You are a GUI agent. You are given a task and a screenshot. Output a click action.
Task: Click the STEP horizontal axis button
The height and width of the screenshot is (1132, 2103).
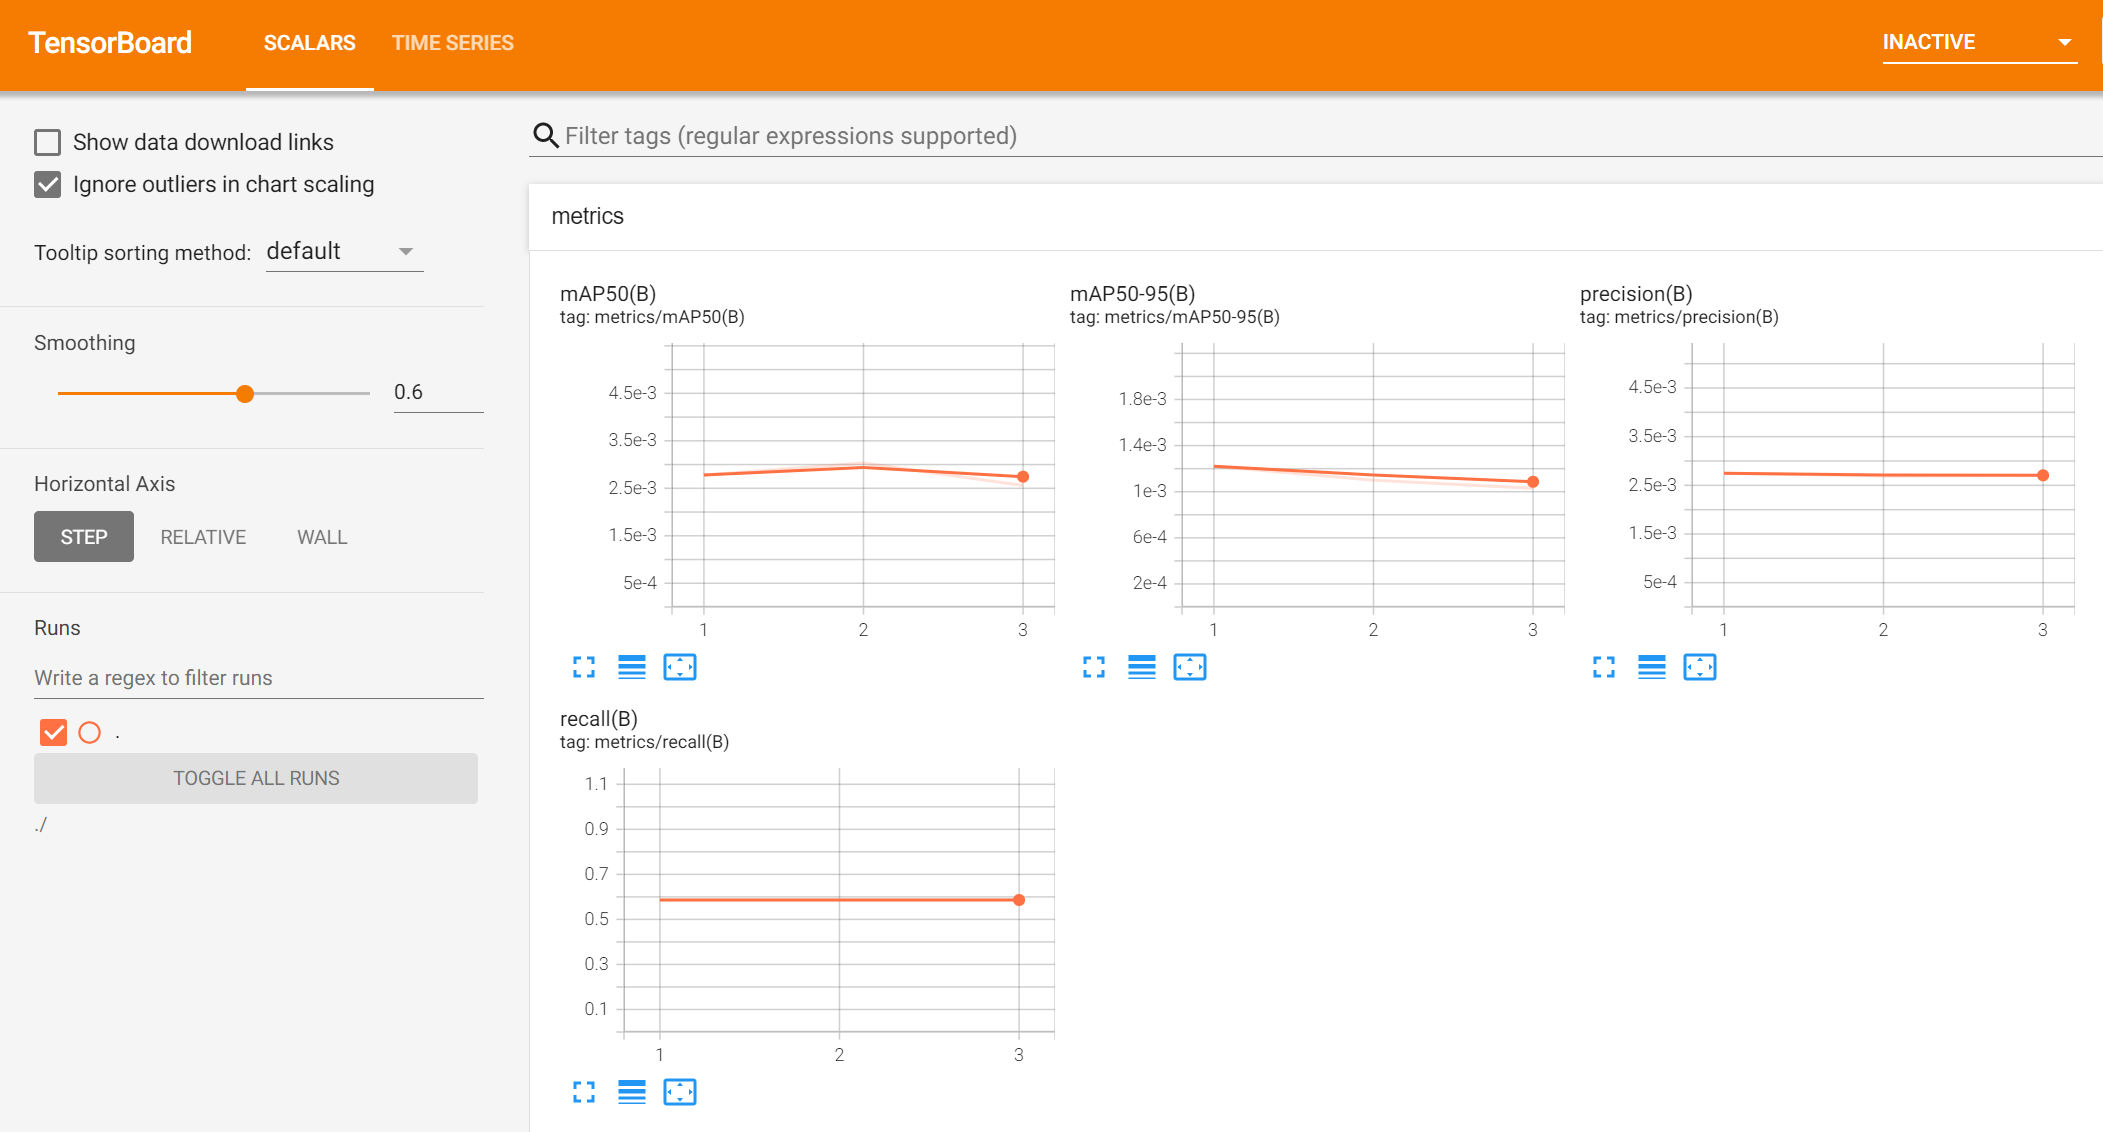tap(84, 537)
